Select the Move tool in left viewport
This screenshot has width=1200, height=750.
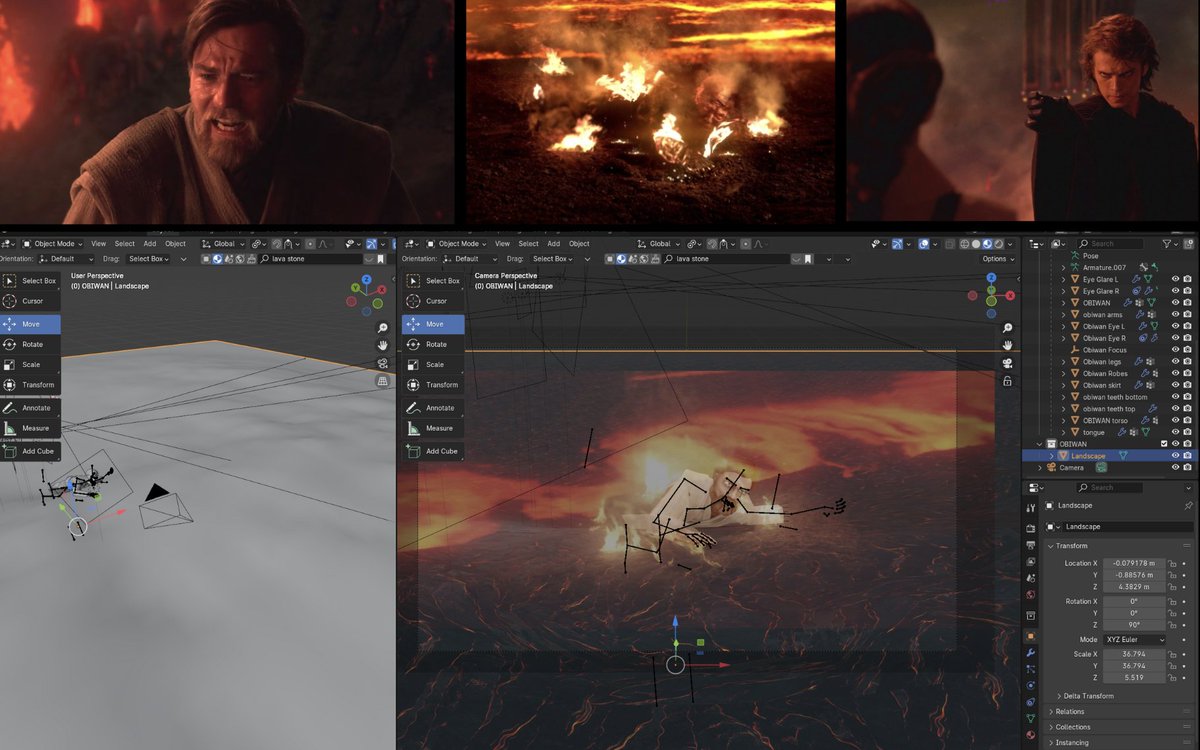(x=30, y=324)
